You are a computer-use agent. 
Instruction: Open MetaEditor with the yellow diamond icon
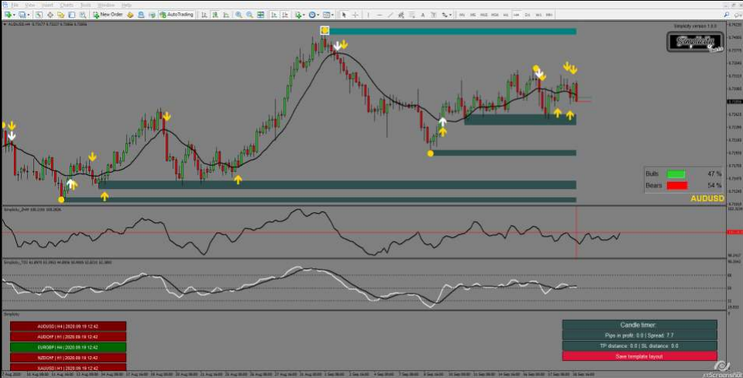130,15
